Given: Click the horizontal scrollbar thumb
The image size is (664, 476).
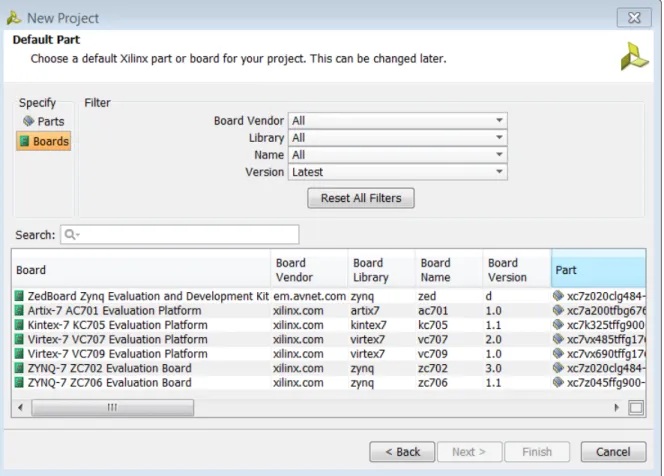Looking at the screenshot, I should click(113, 407).
